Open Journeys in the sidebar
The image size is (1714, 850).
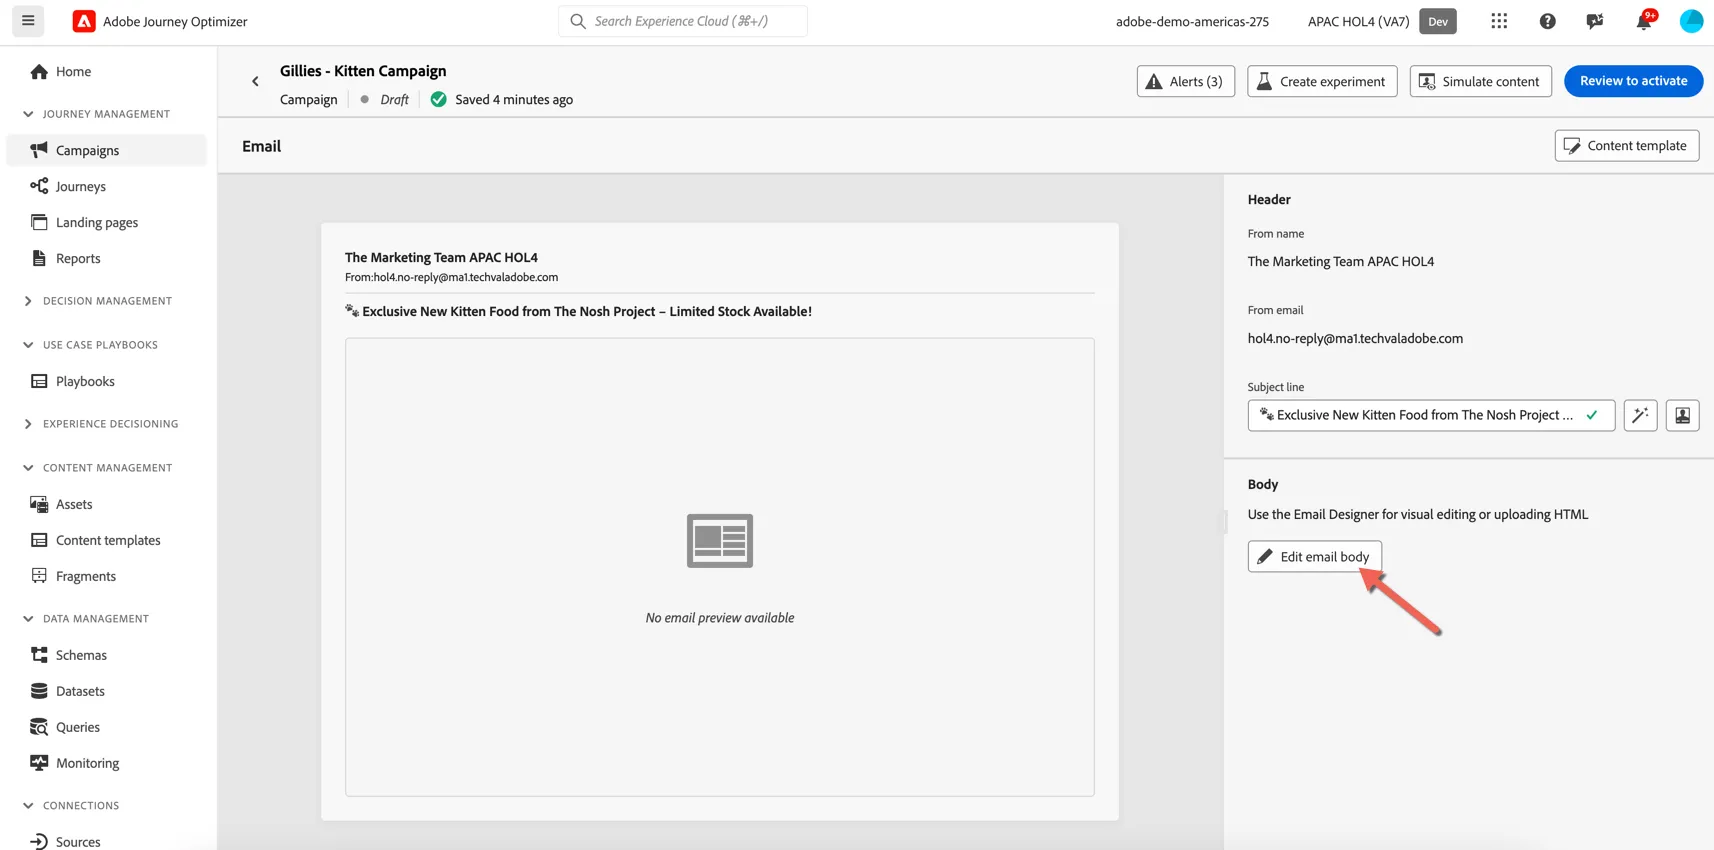click(x=106, y=186)
